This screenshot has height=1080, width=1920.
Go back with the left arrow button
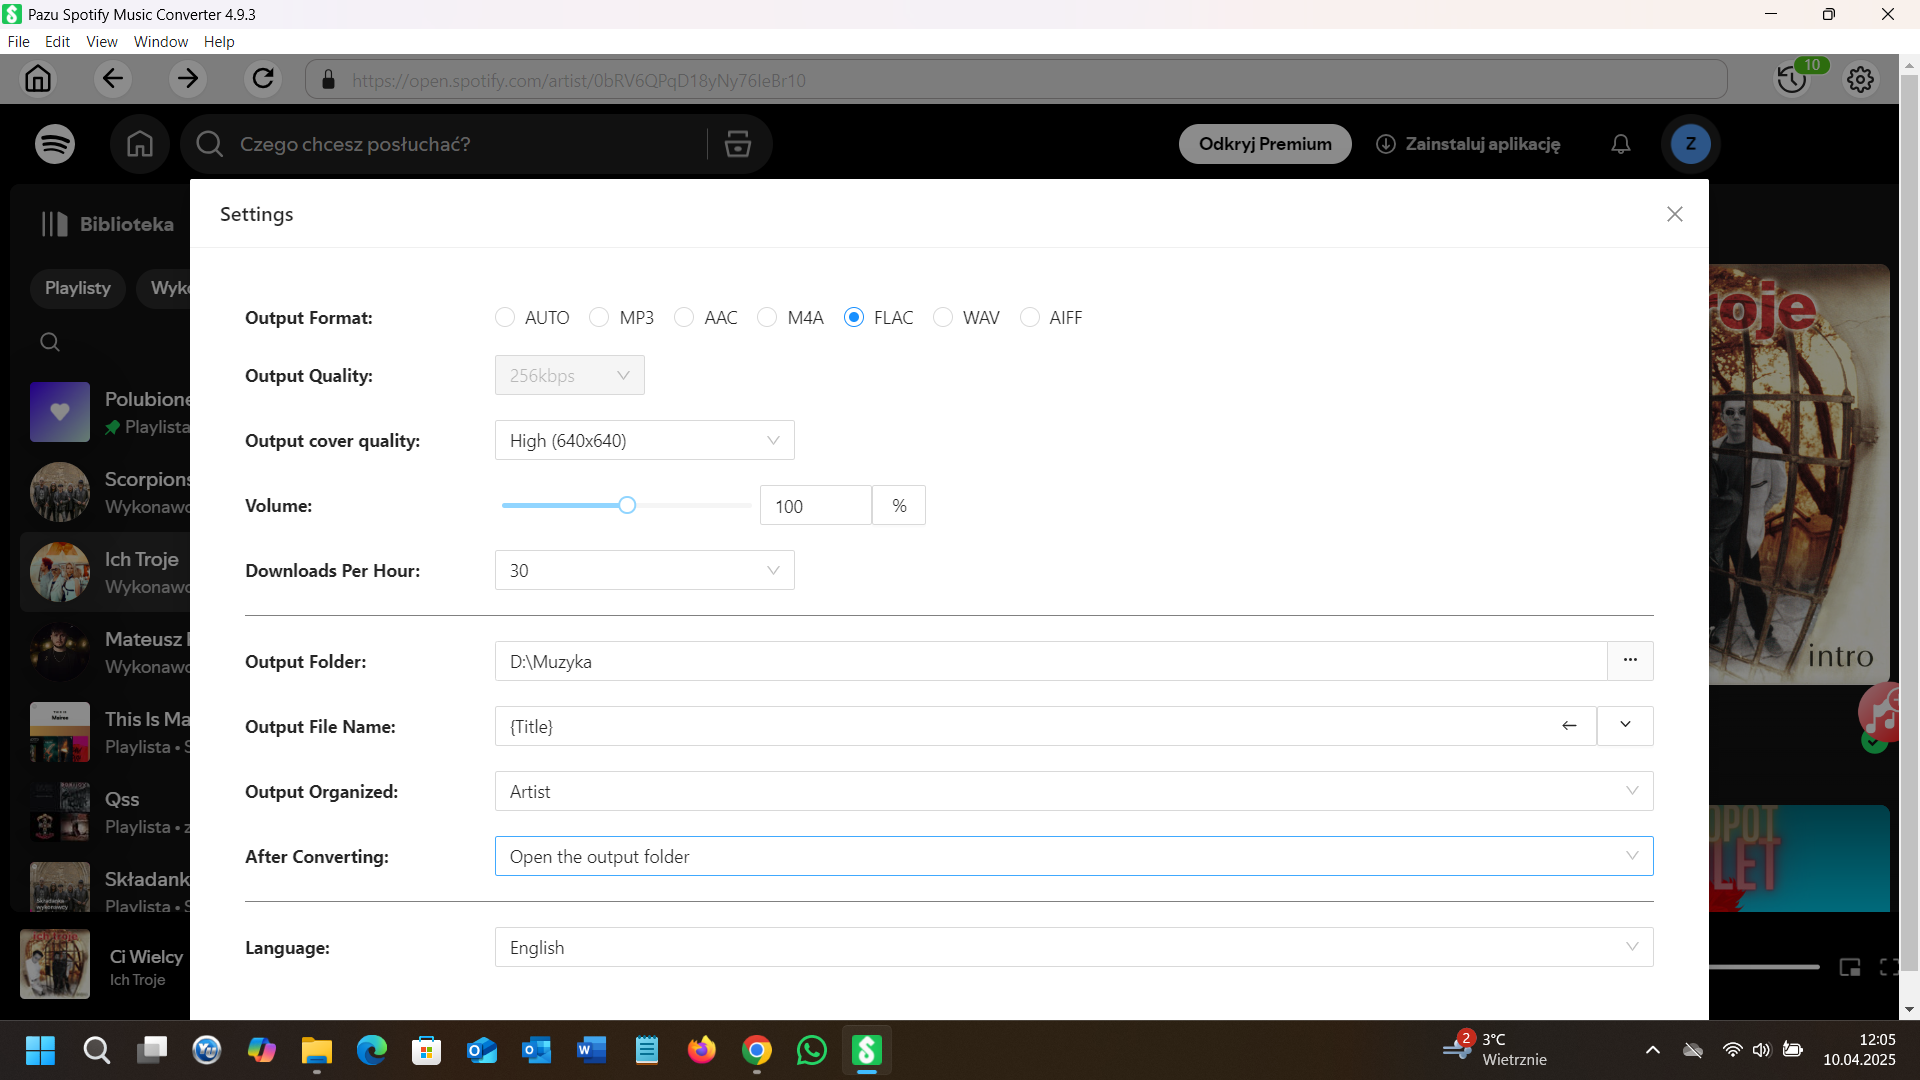[x=112, y=79]
